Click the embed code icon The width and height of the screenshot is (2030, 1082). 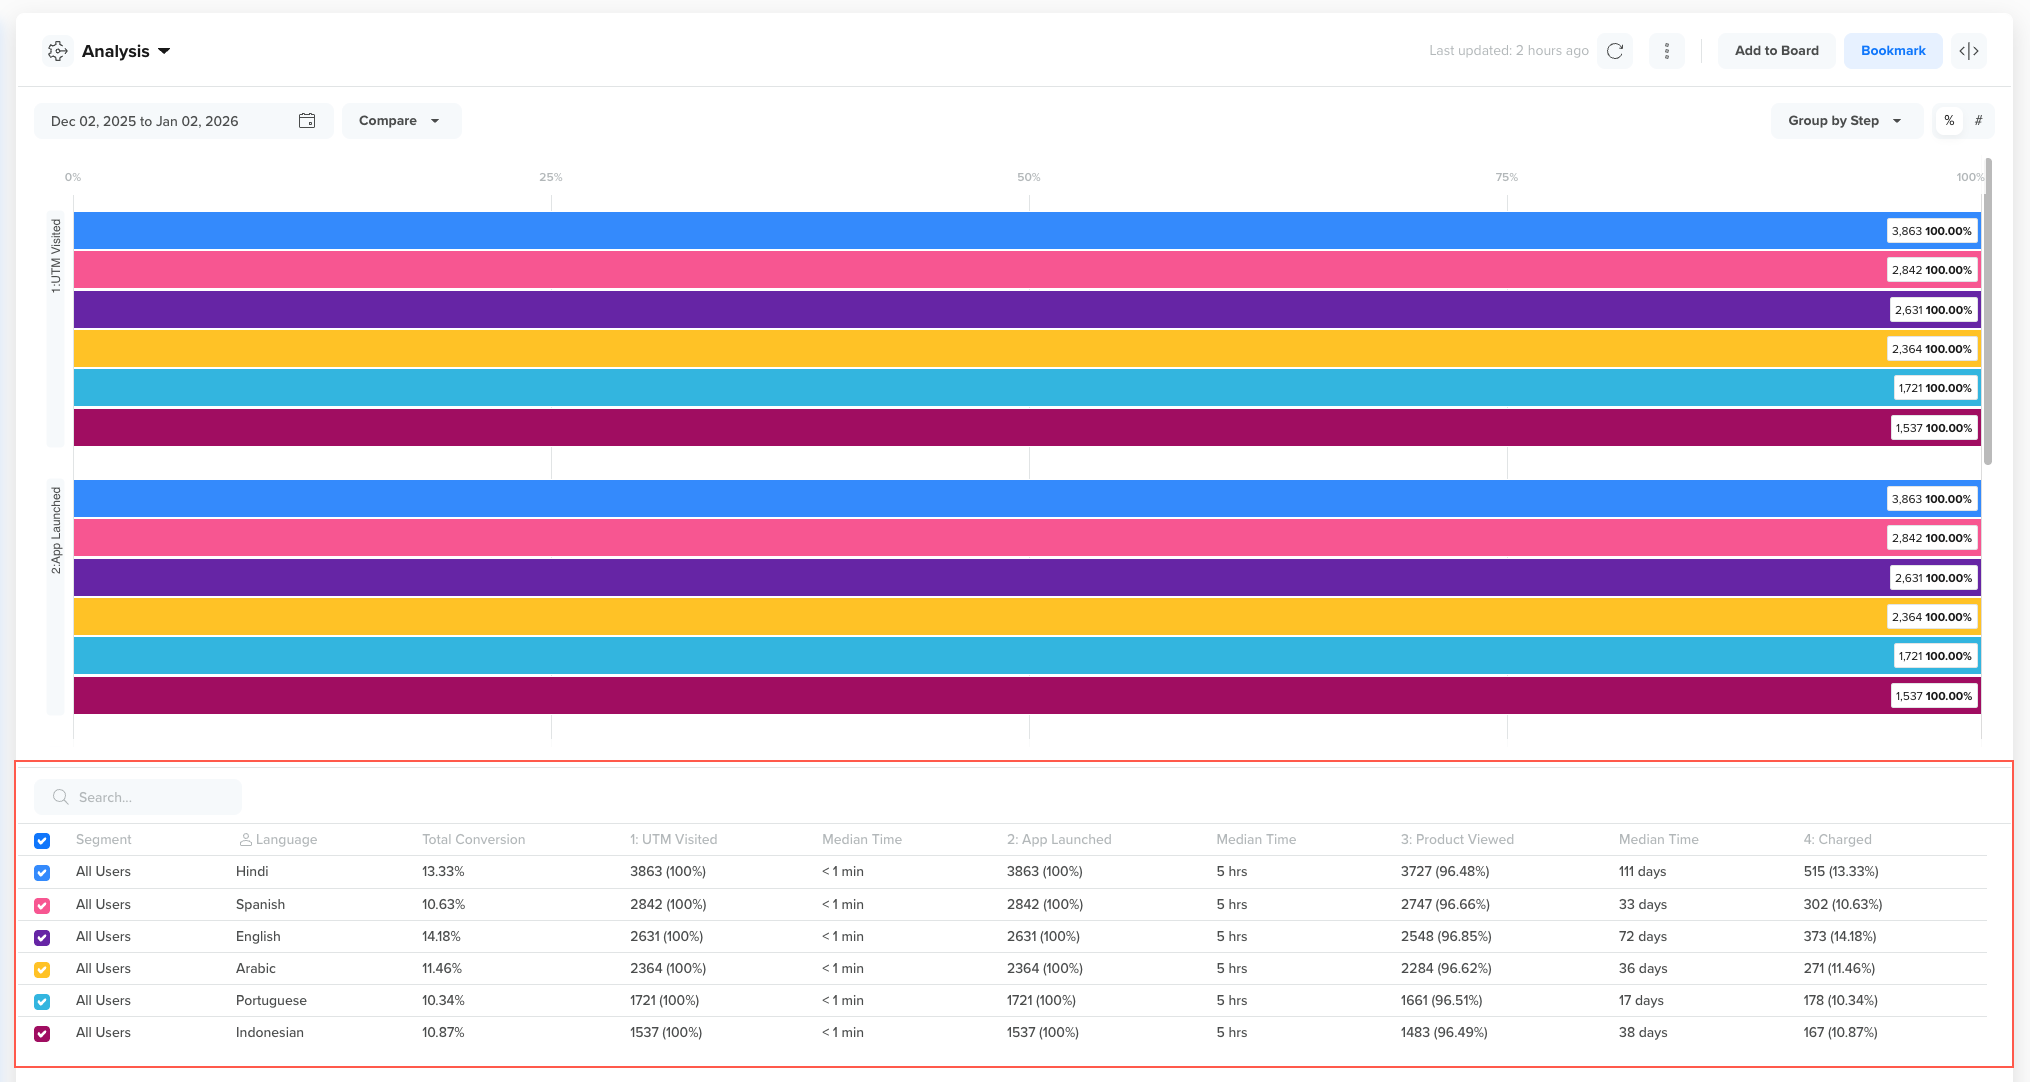tap(1968, 51)
